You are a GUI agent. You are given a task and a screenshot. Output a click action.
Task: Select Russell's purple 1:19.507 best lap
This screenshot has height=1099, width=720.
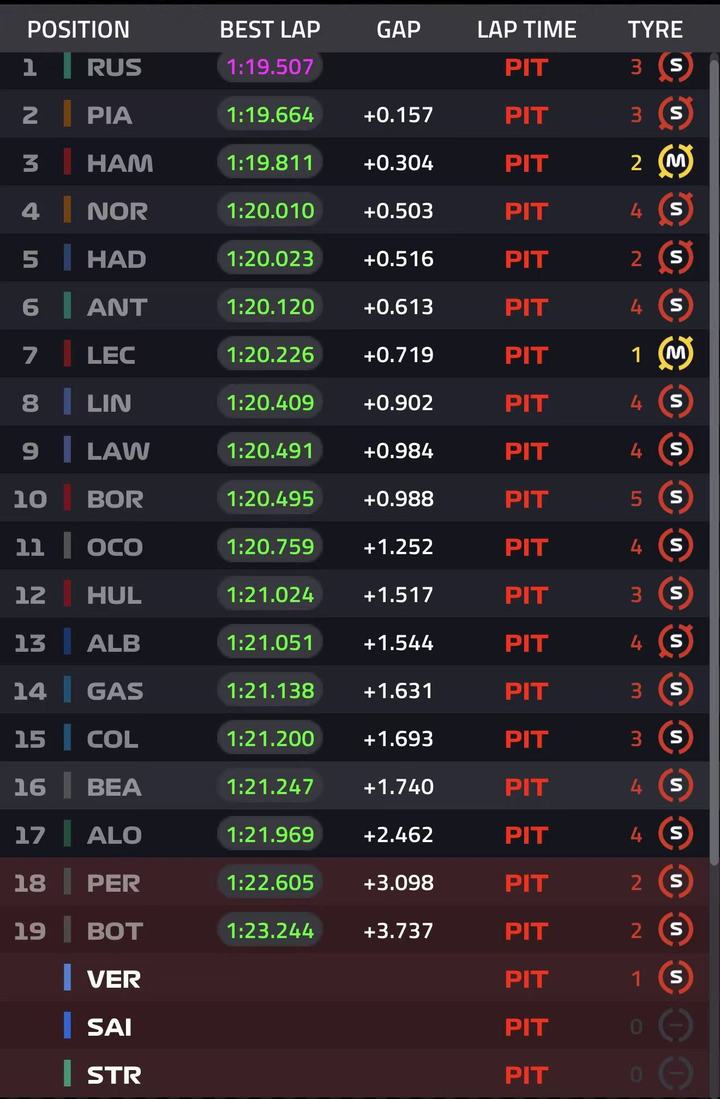tap(270, 67)
